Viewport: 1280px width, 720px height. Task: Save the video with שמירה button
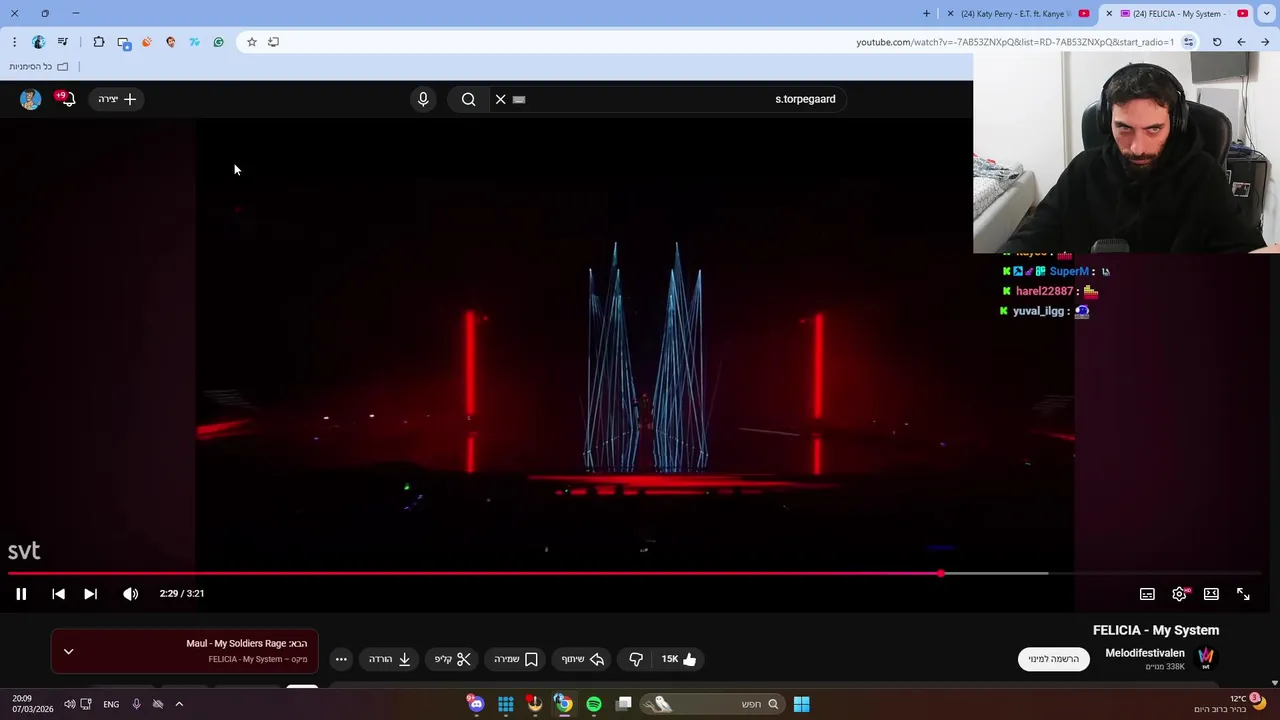(516, 659)
